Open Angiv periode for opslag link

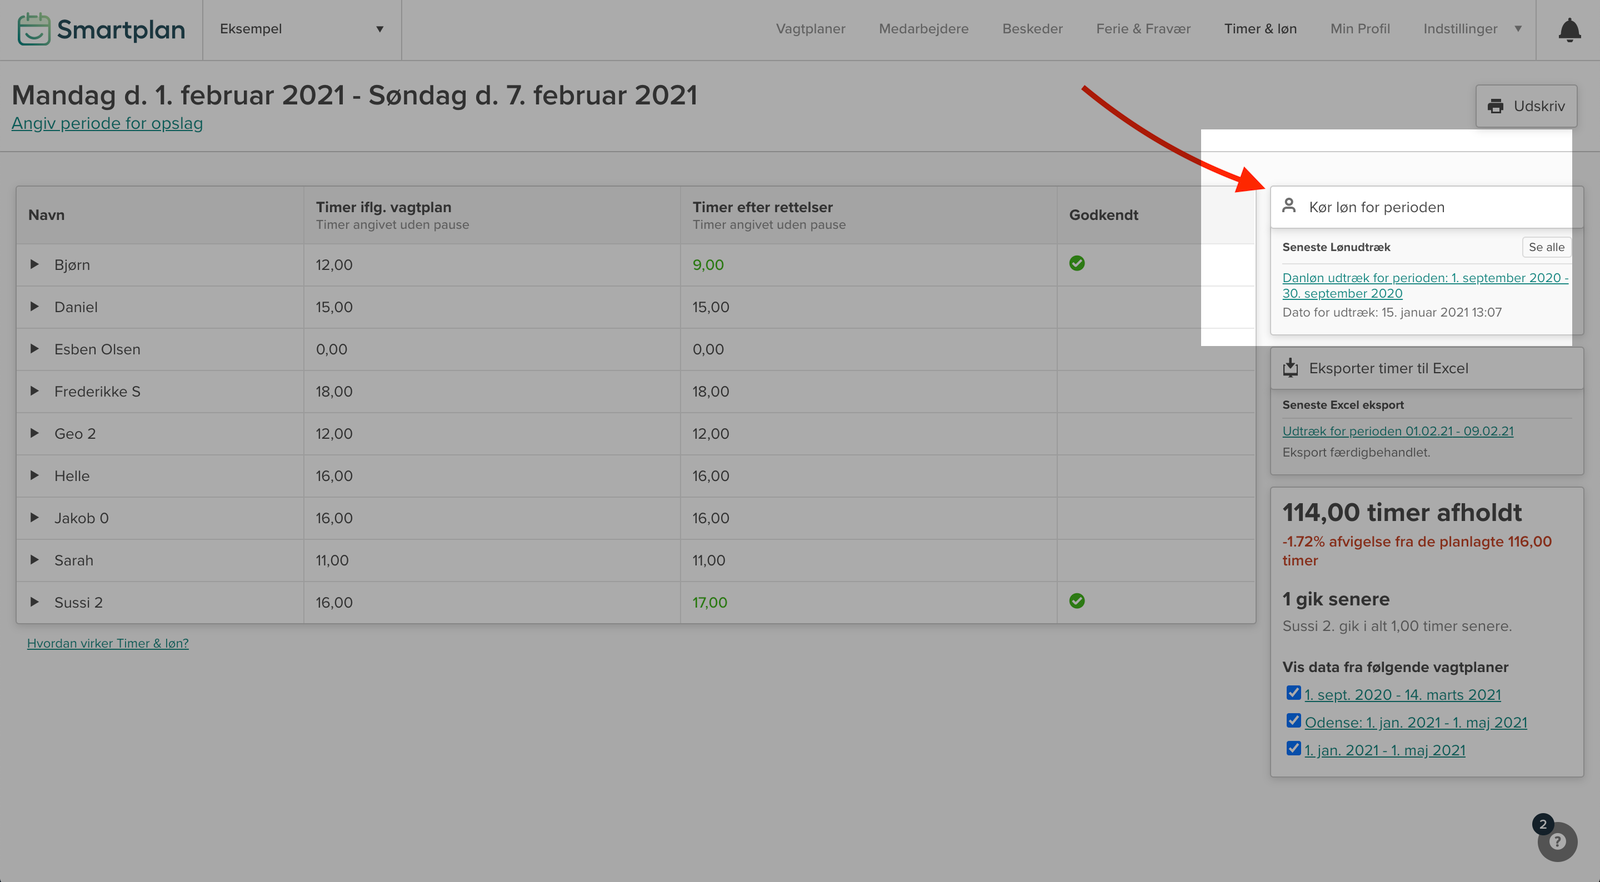(107, 124)
